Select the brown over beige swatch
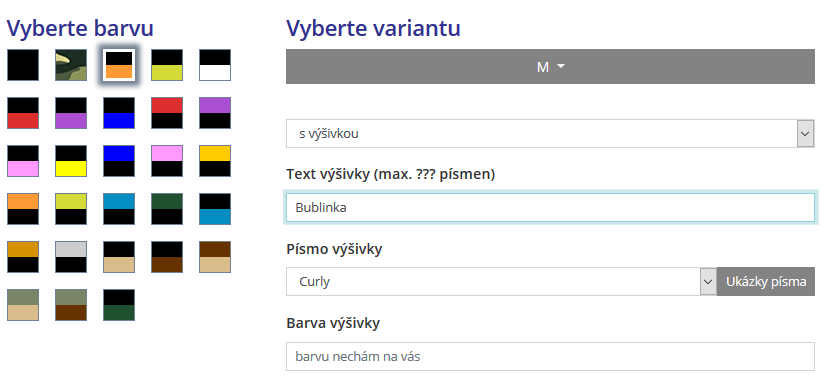This screenshot has width=825, height=382. 215,257
